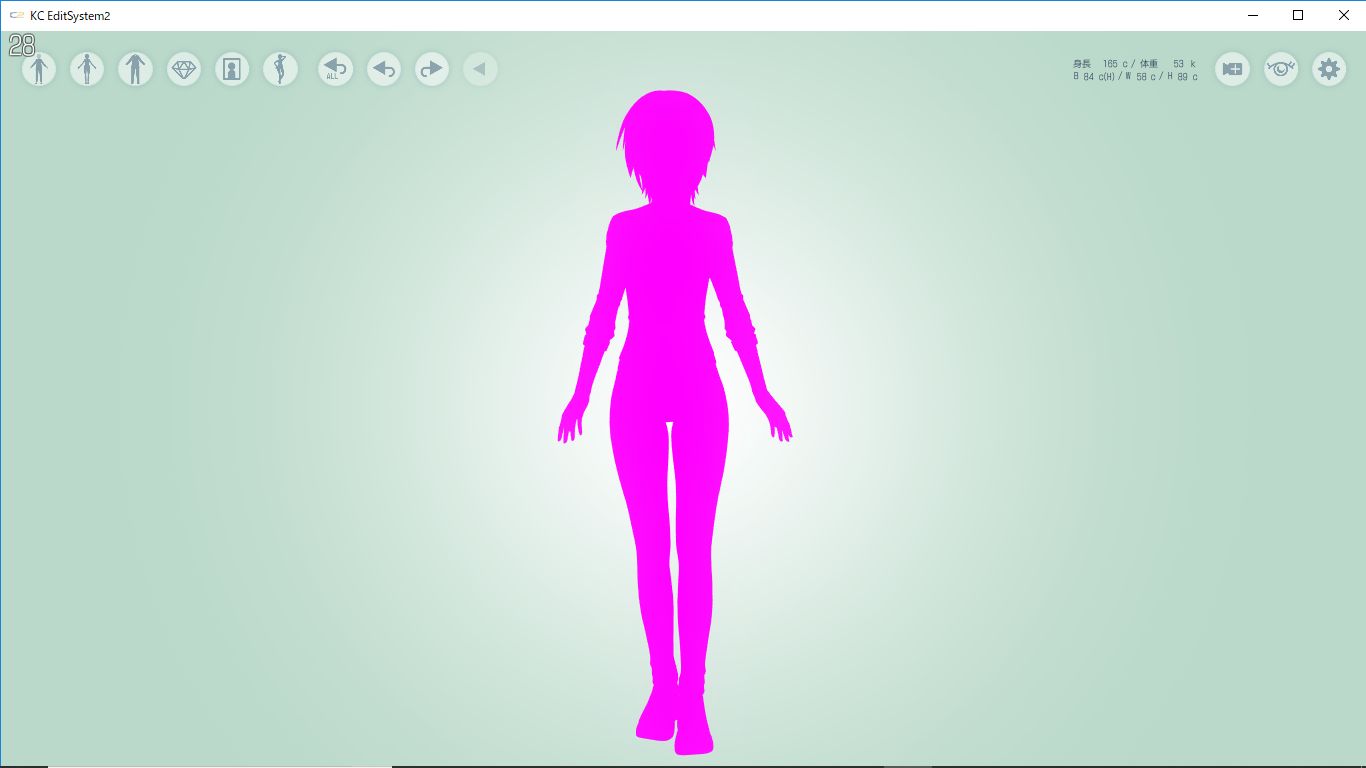
Task: Click the frame counter 28
Action: pos(22,45)
